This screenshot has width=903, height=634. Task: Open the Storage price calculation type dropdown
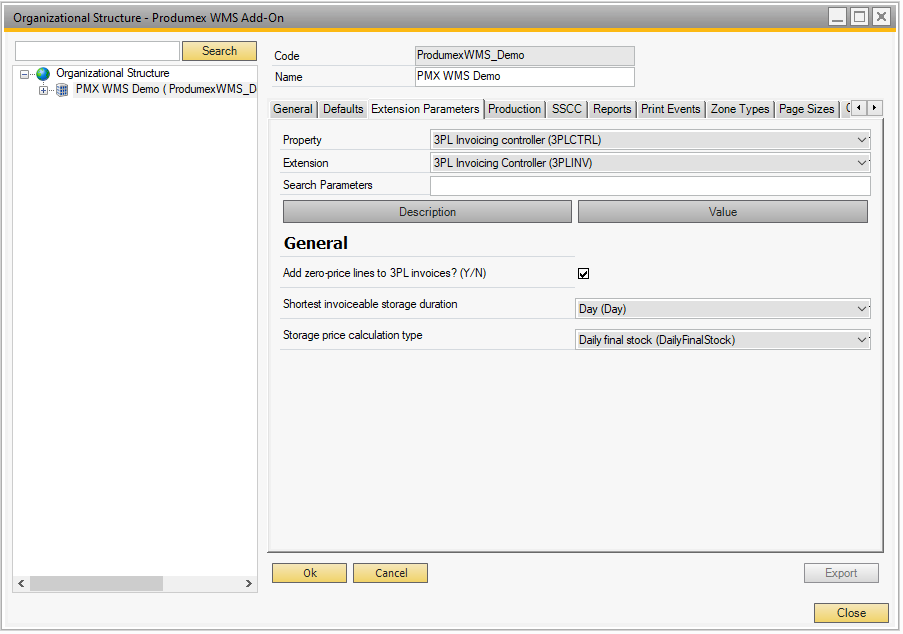(x=861, y=341)
